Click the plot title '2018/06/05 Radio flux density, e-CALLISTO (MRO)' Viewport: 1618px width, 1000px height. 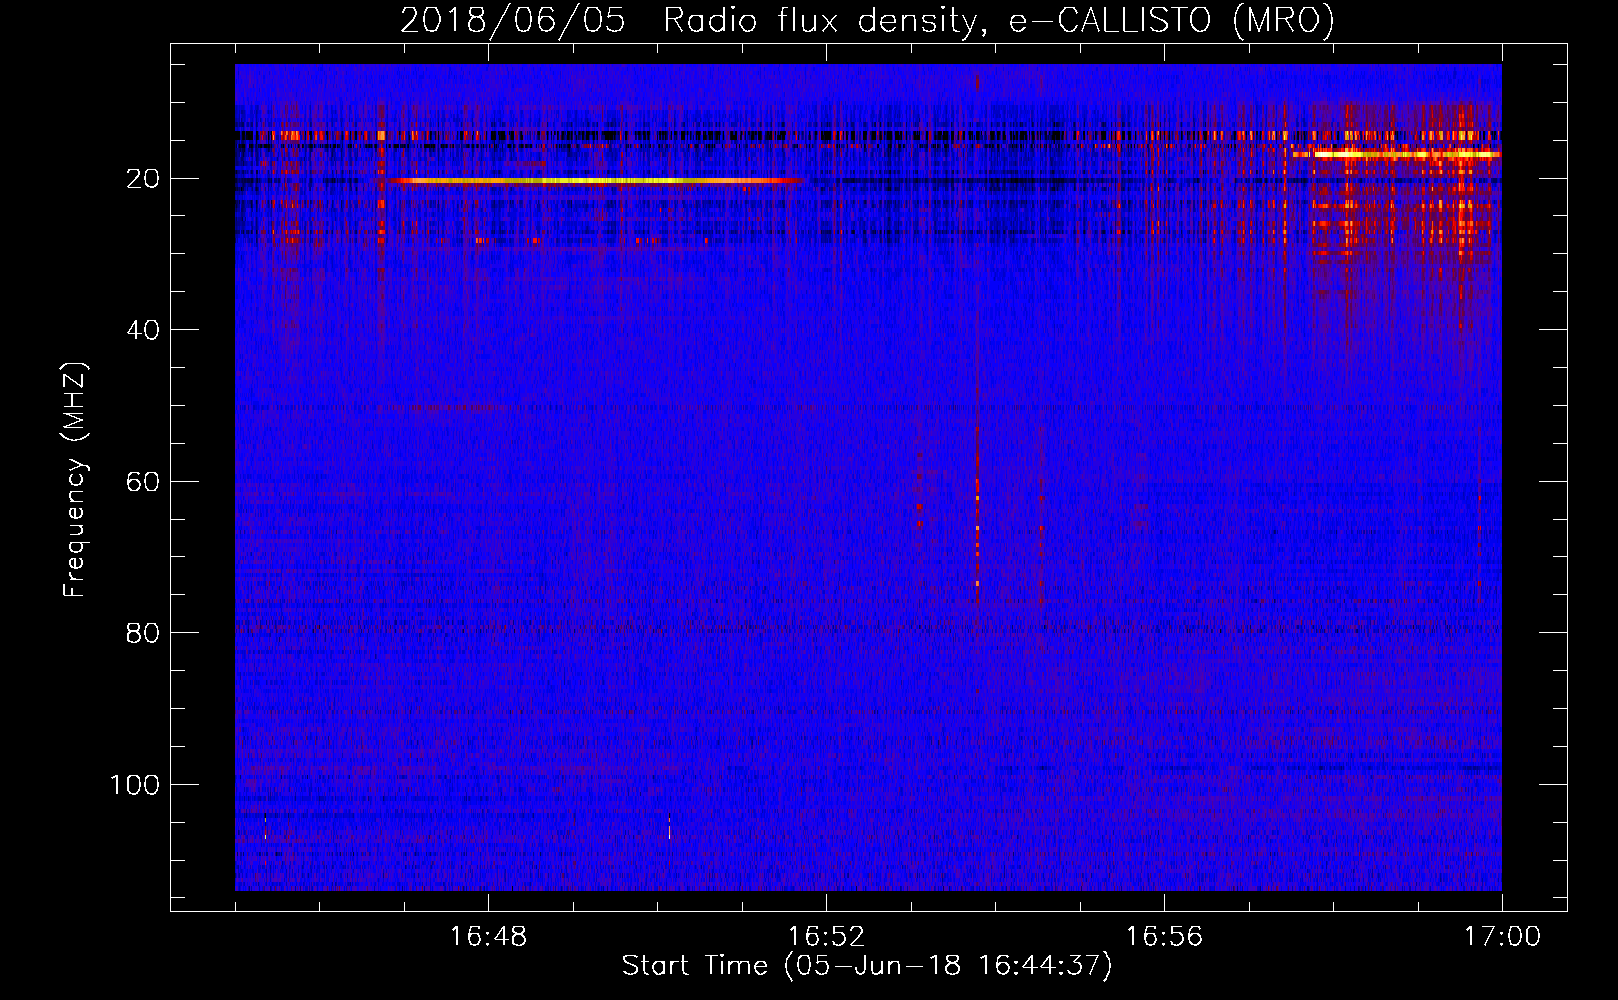(867, 20)
